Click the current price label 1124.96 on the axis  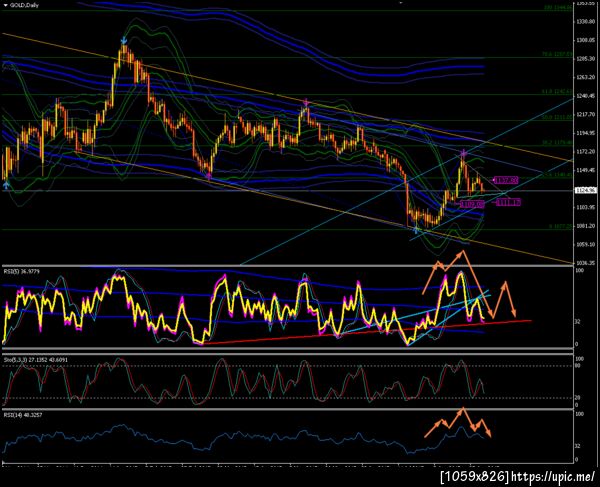[585, 190]
